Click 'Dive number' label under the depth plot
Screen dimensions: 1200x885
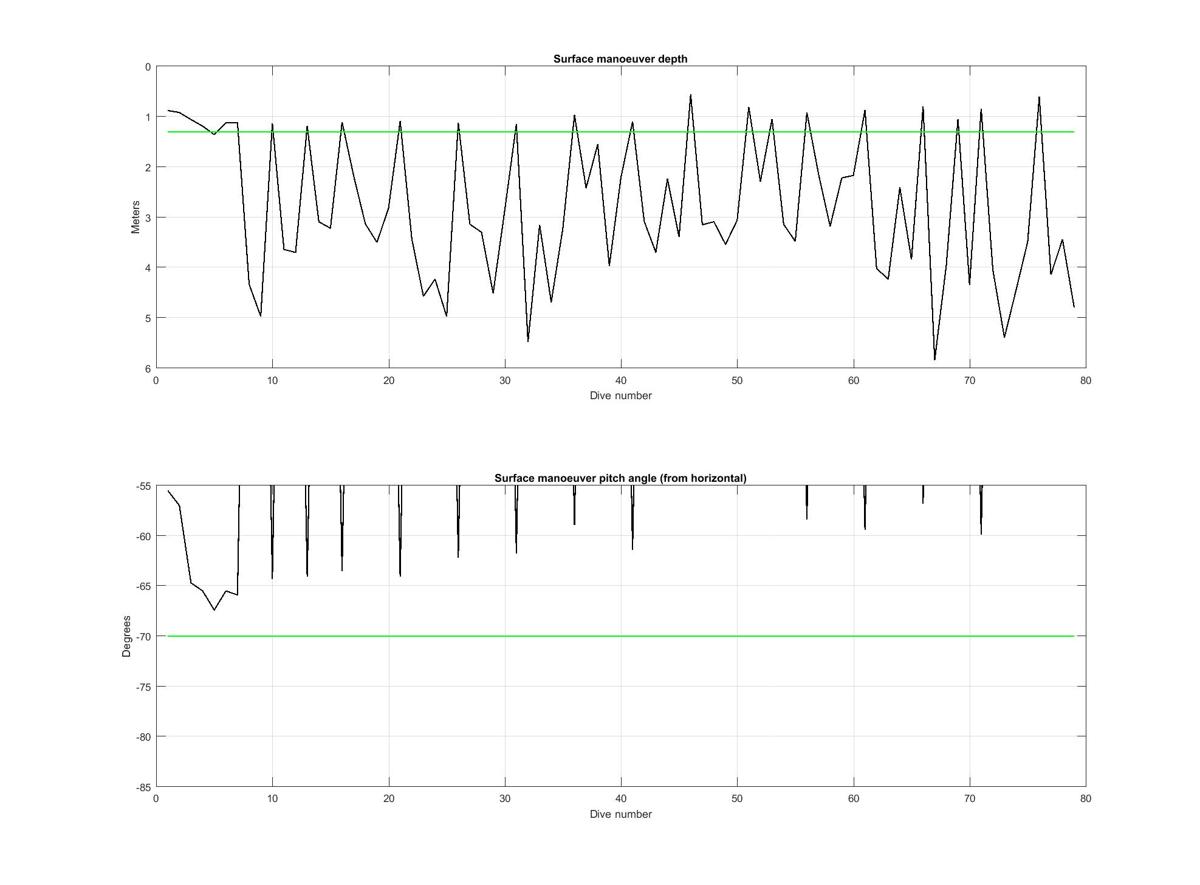pyautogui.click(x=620, y=395)
